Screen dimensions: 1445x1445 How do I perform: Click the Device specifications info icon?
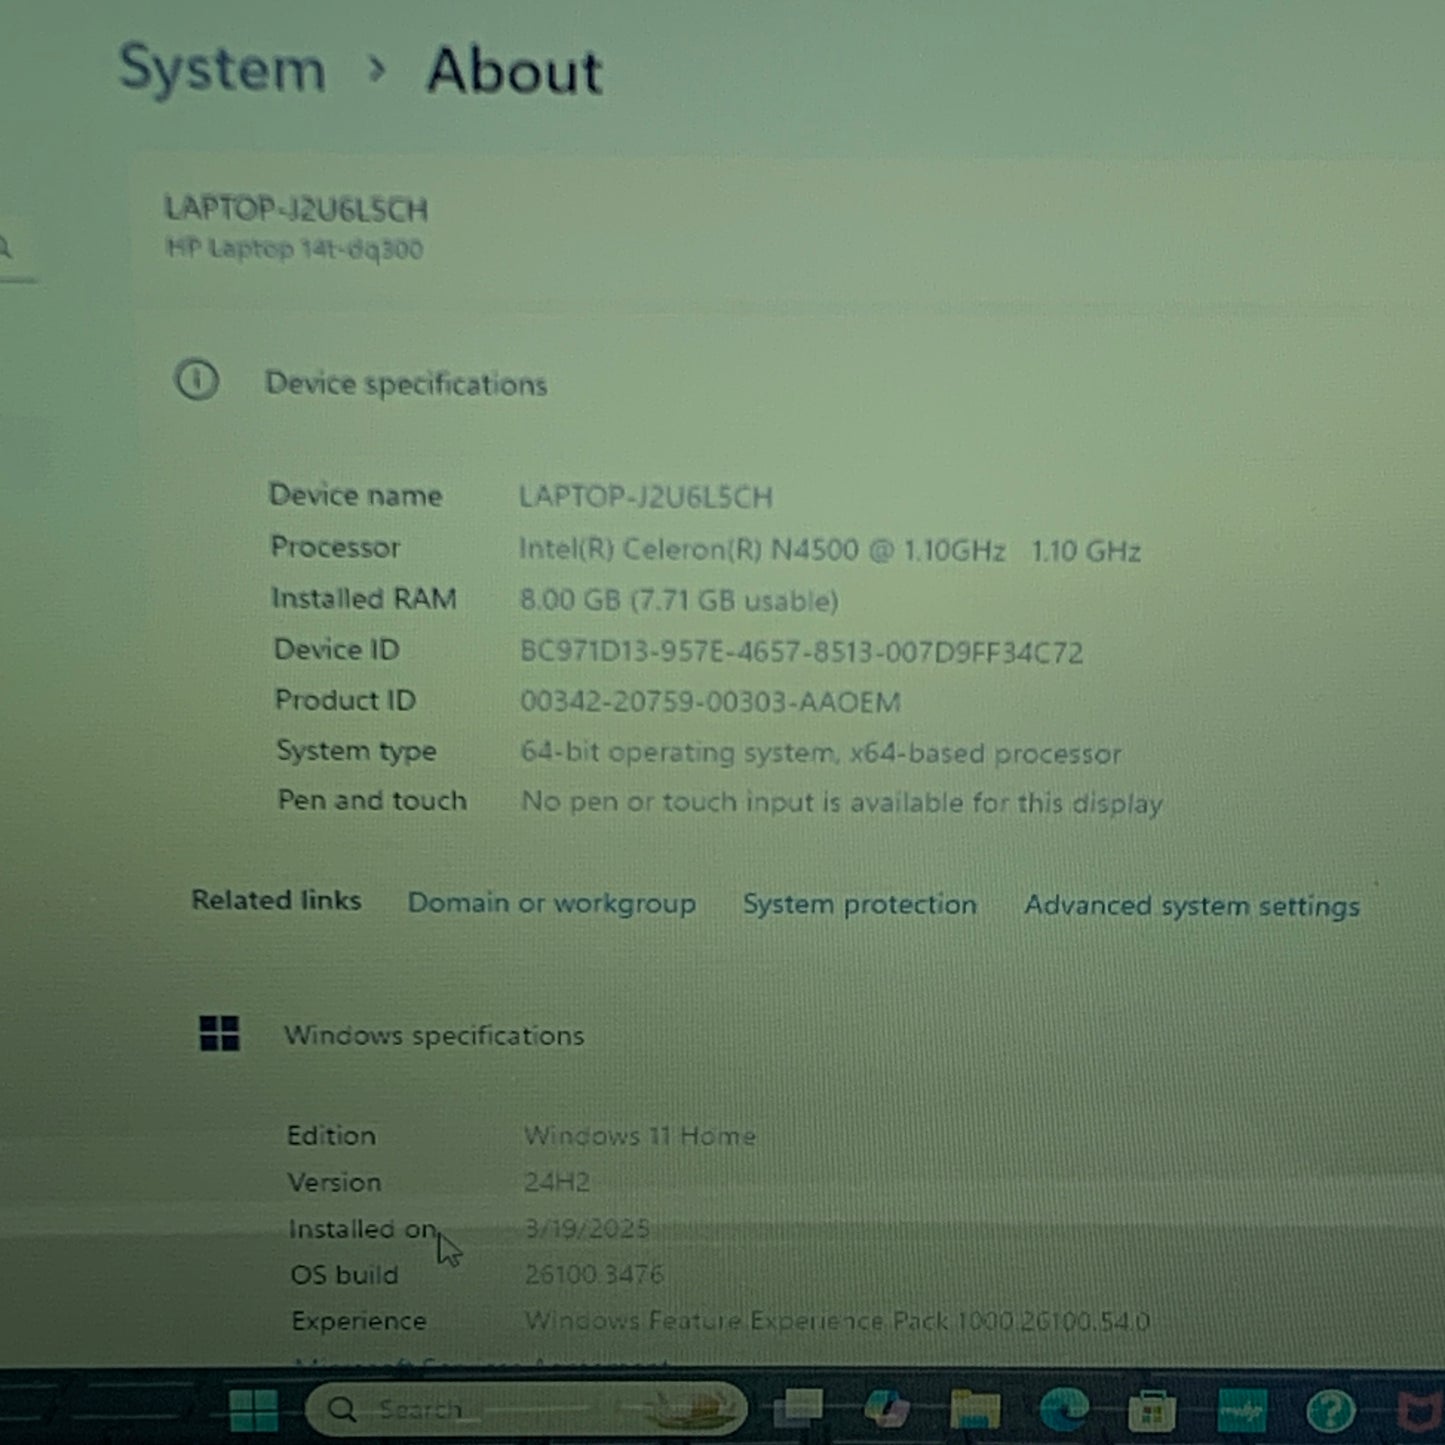198,382
